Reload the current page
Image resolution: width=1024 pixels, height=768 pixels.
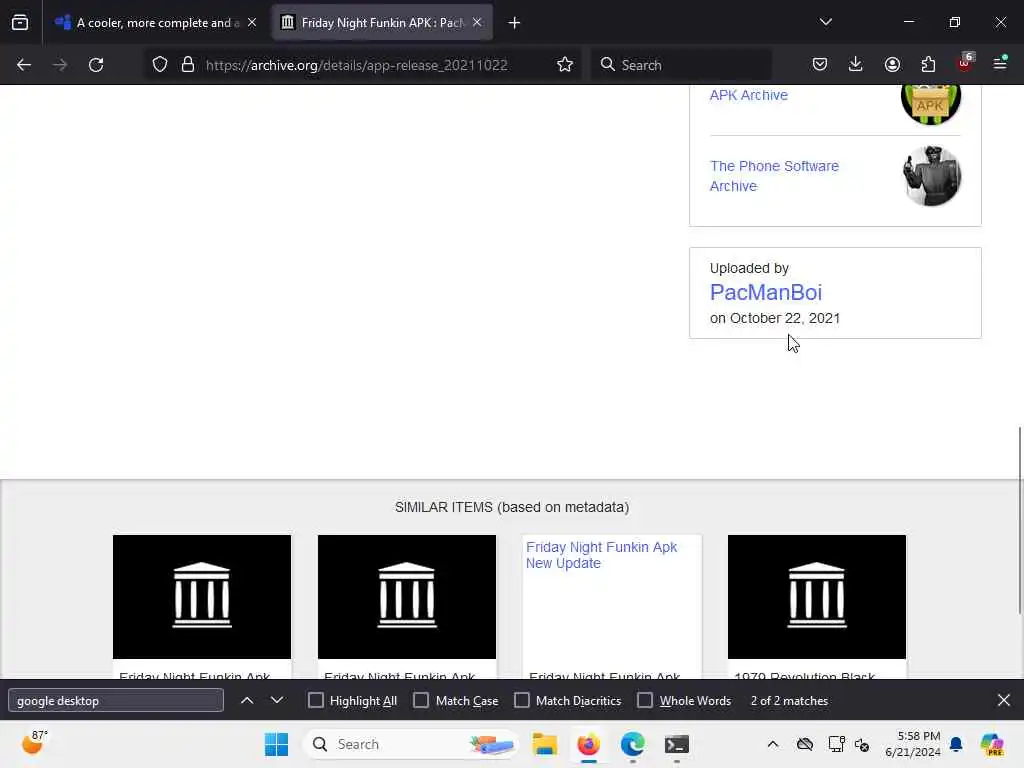[96, 65]
